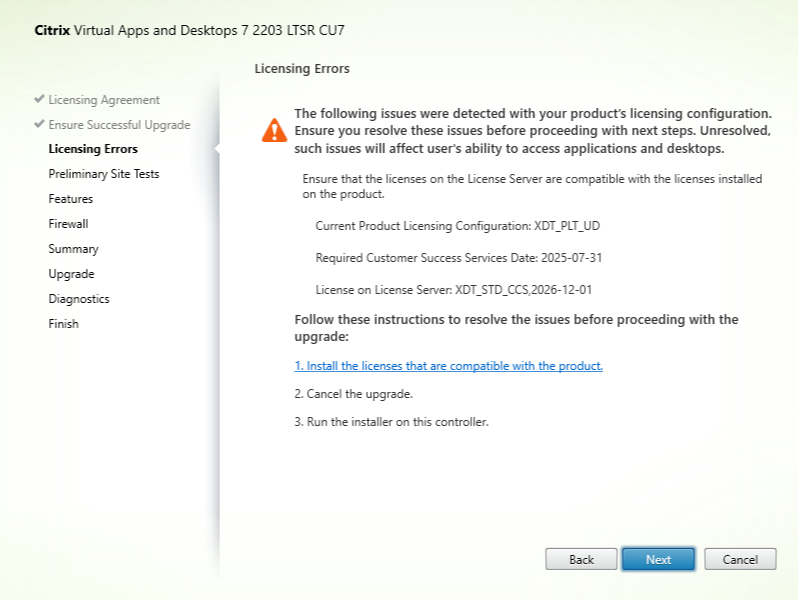Click the orange warning triangle icon

[274, 130]
